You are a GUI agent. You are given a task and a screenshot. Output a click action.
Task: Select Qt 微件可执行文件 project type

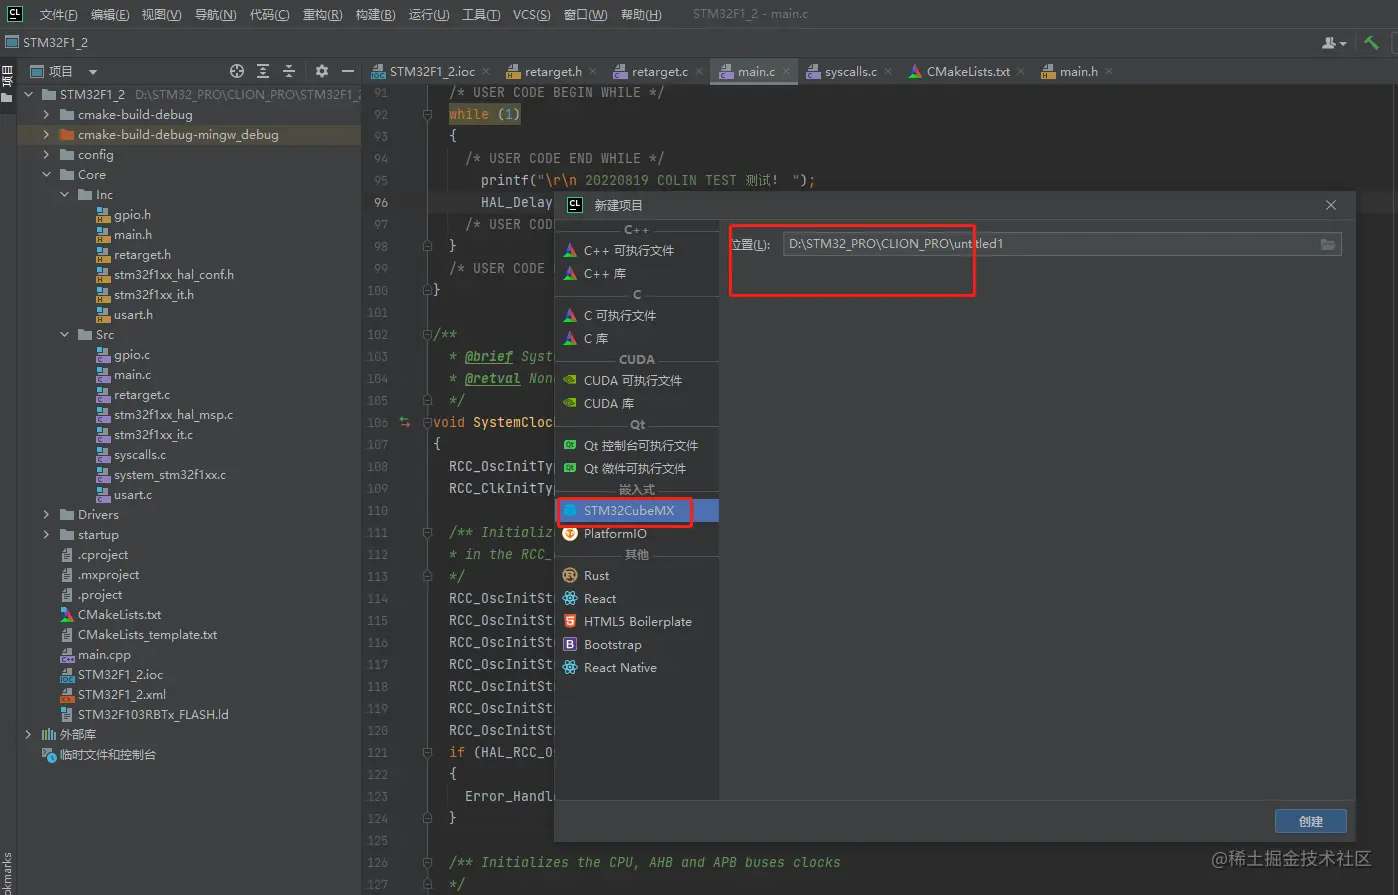point(637,468)
